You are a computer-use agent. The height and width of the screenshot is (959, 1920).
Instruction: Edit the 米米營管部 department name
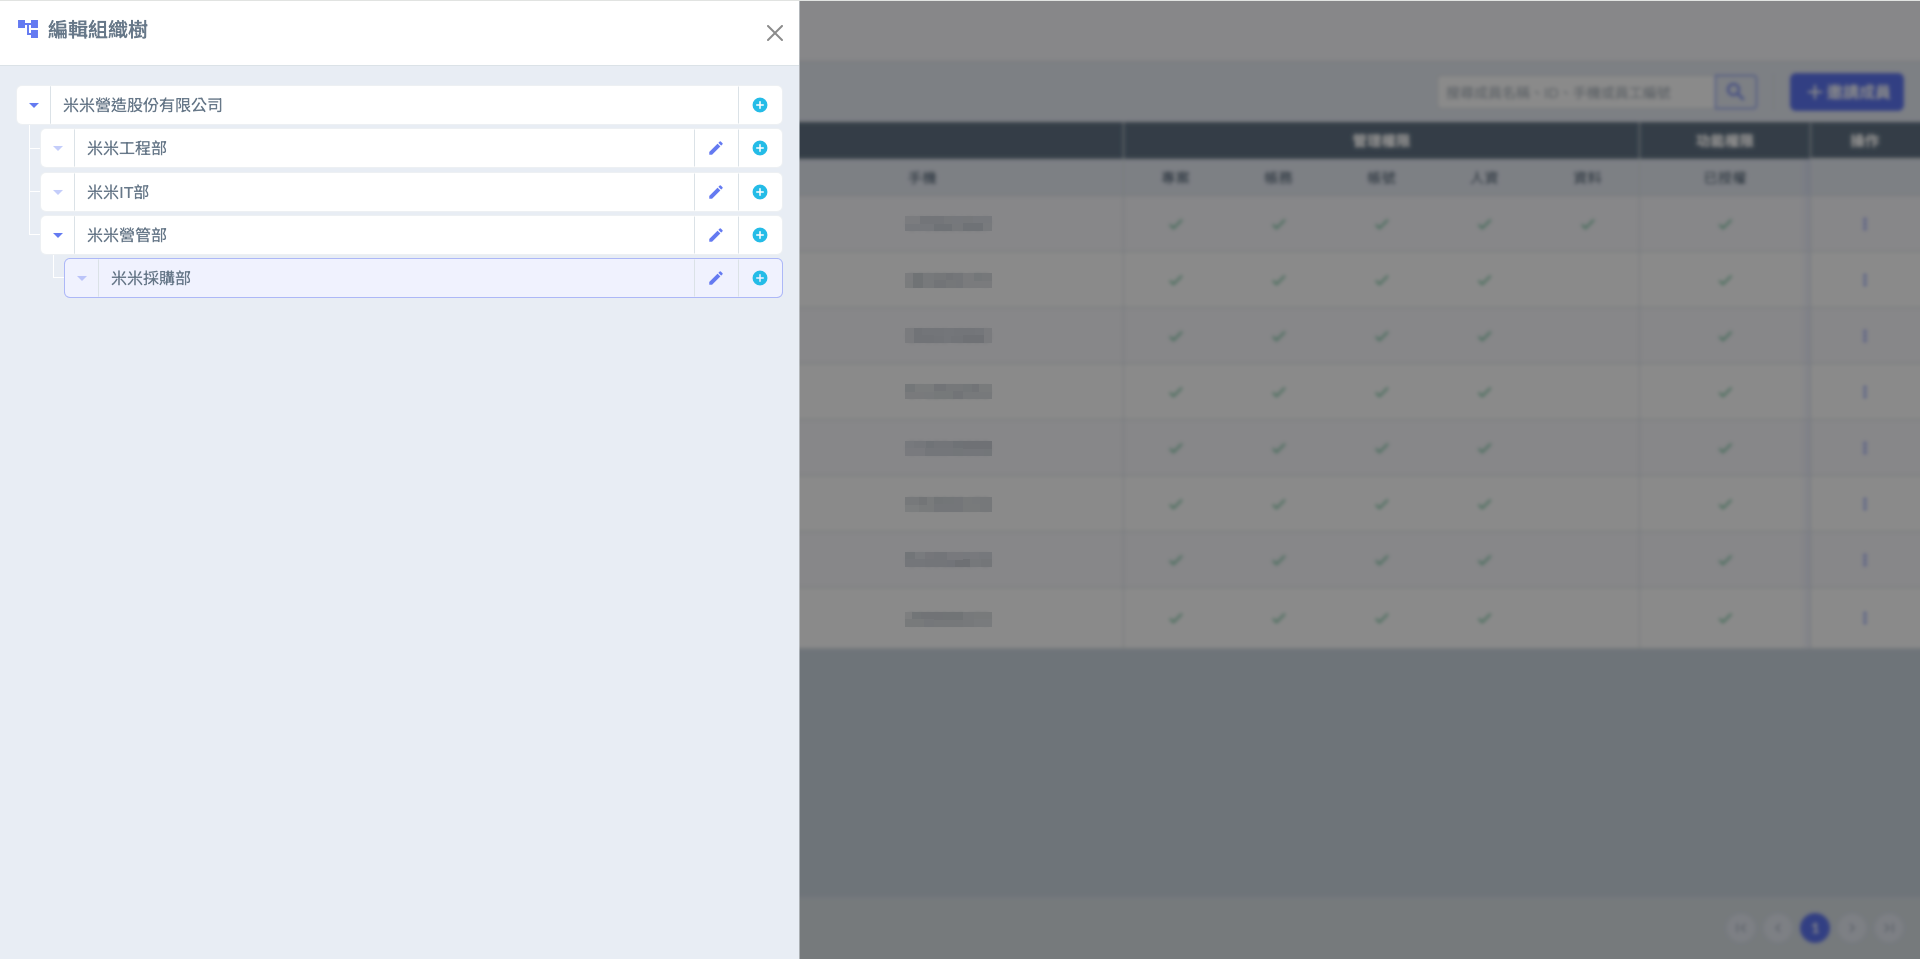pyautogui.click(x=716, y=235)
